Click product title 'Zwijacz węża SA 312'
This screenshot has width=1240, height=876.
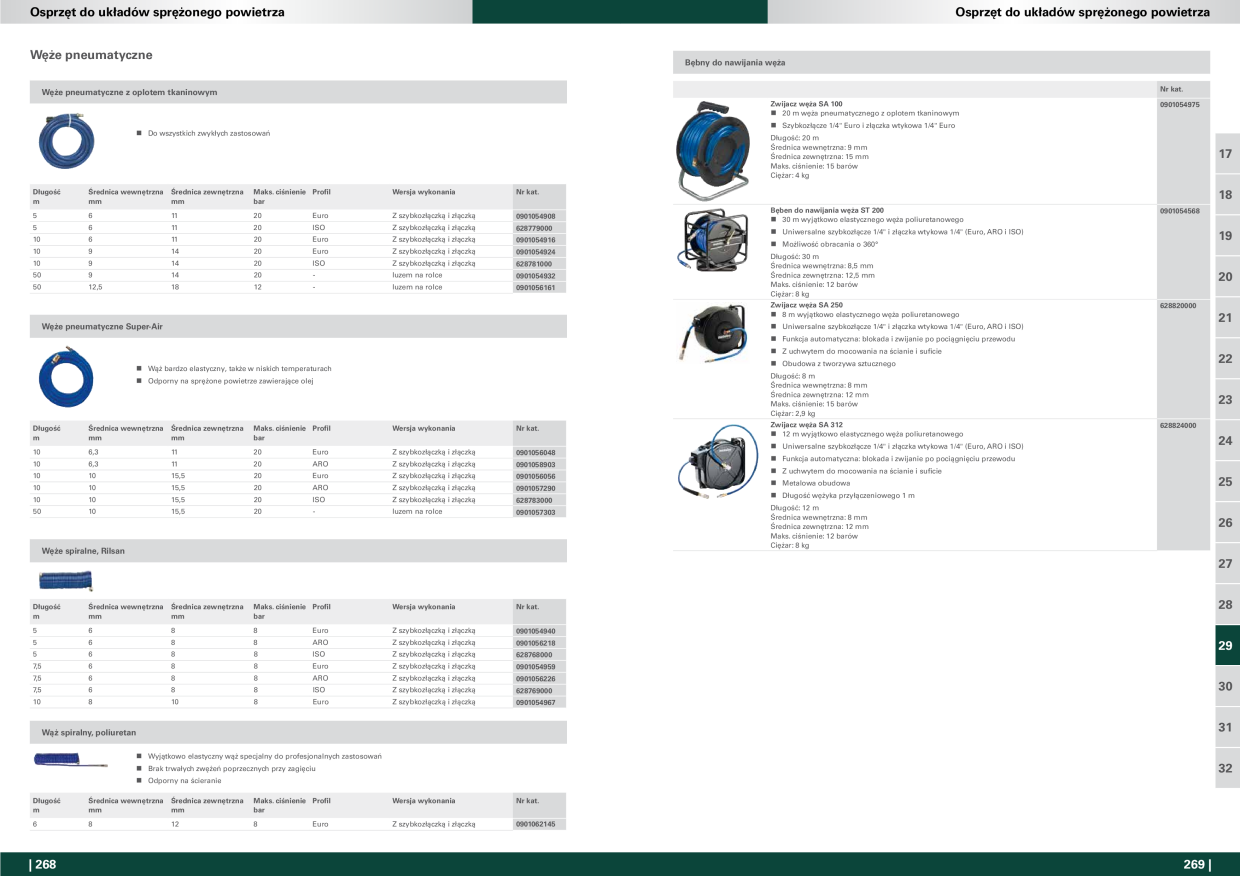click(806, 425)
